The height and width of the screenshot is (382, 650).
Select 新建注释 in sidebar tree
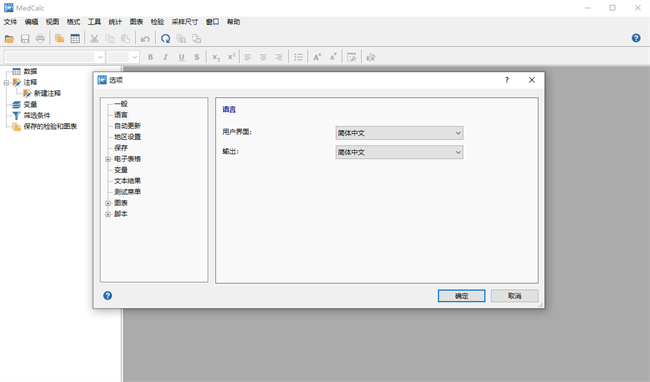(x=47, y=93)
